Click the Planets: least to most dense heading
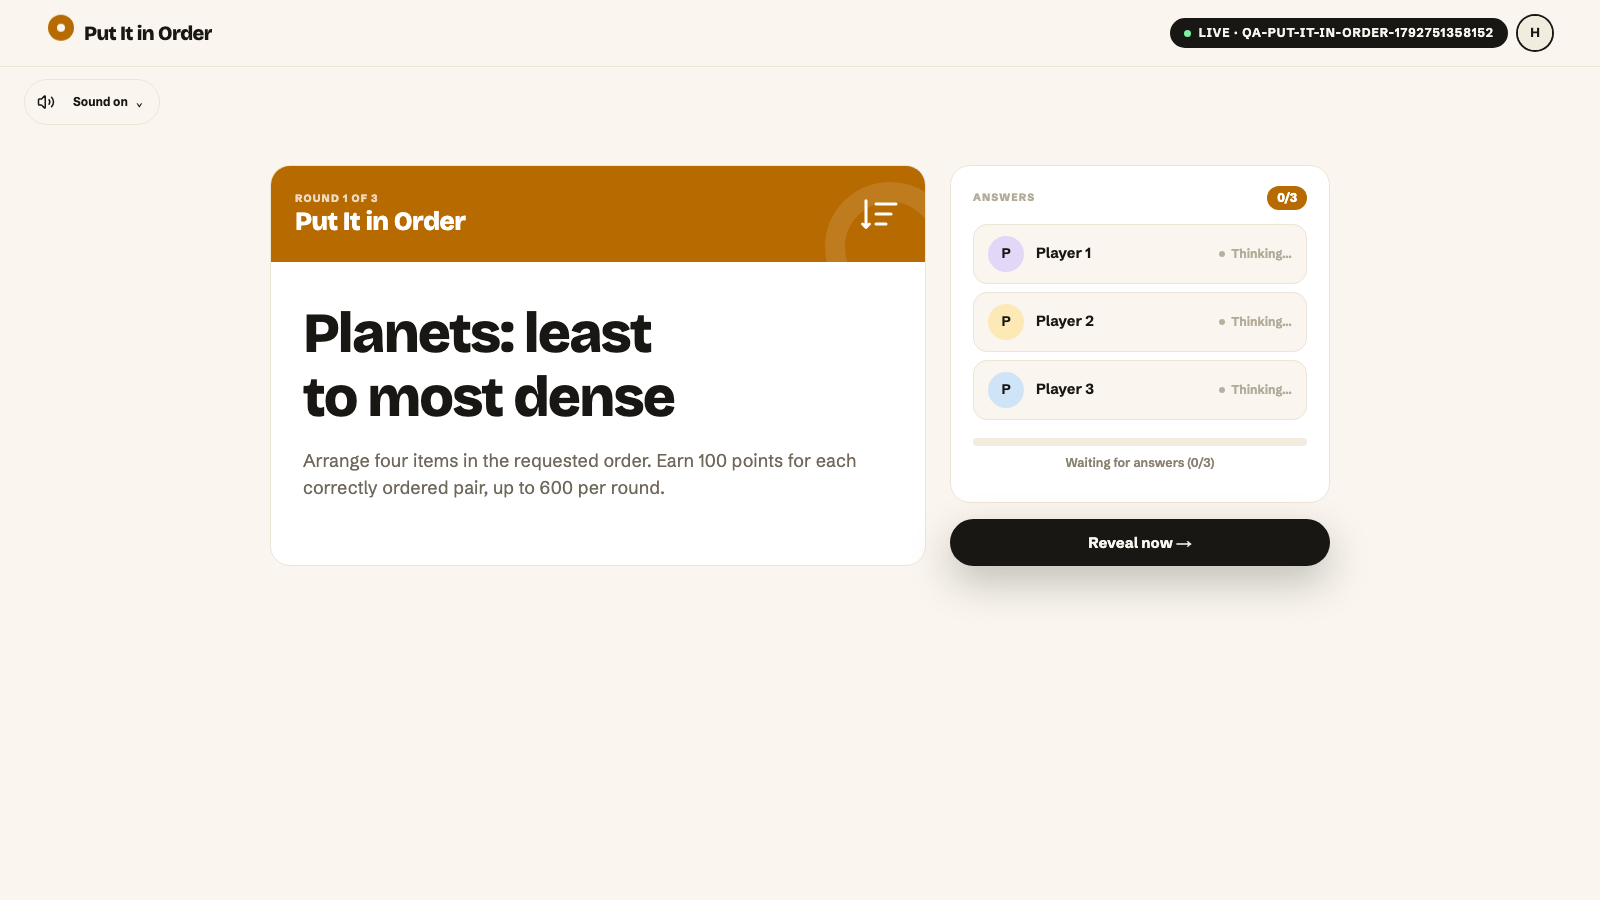This screenshot has width=1600, height=900. coord(489,365)
